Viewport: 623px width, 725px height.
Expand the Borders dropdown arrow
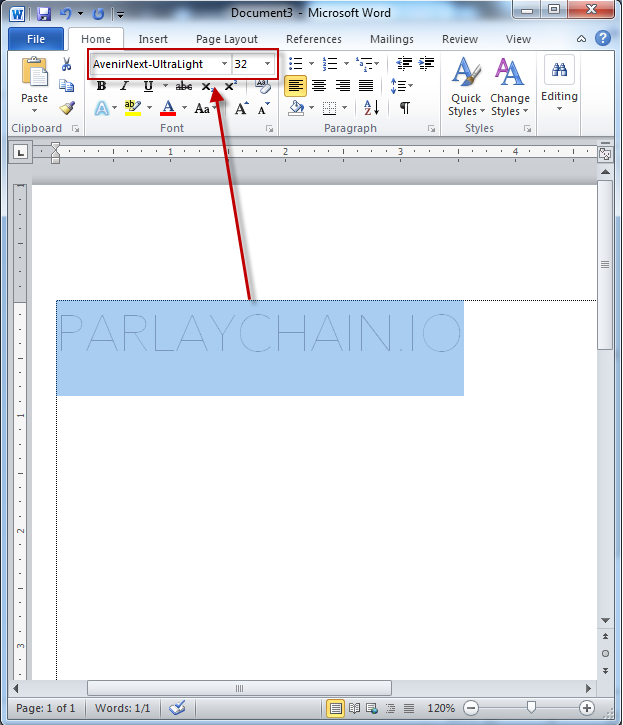pos(345,108)
